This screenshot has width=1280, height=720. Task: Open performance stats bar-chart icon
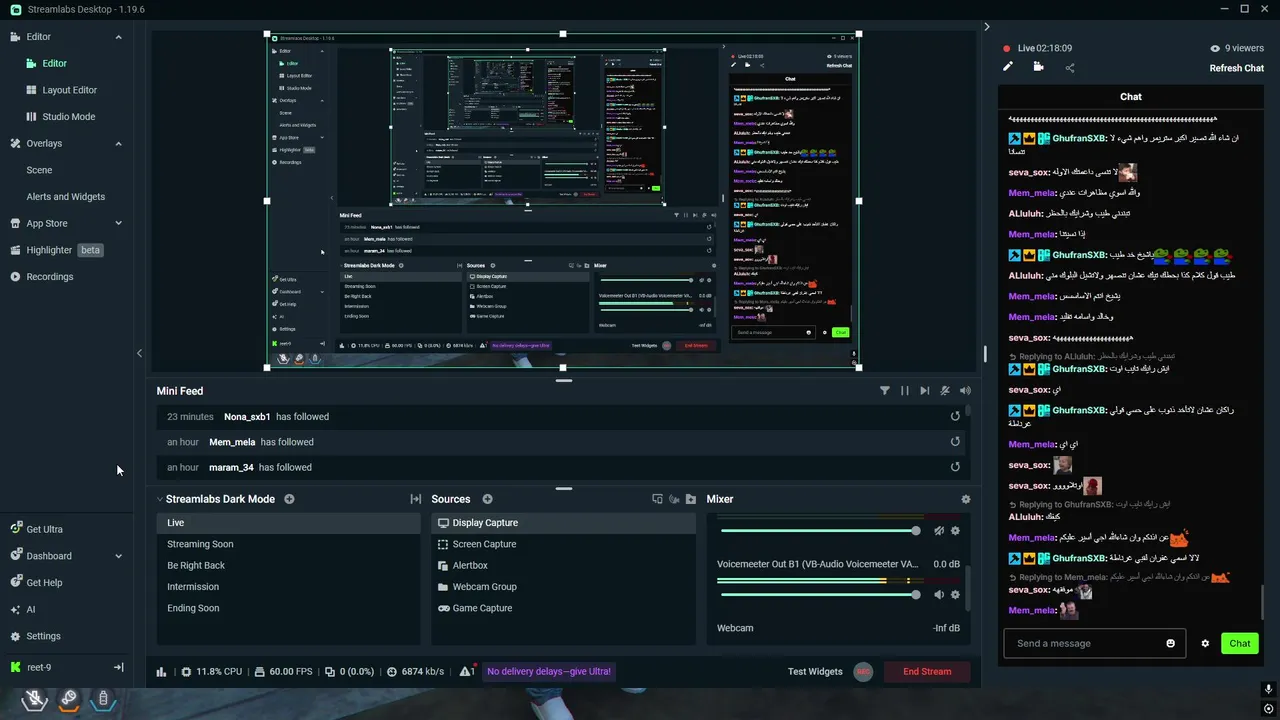coord(162,672)
